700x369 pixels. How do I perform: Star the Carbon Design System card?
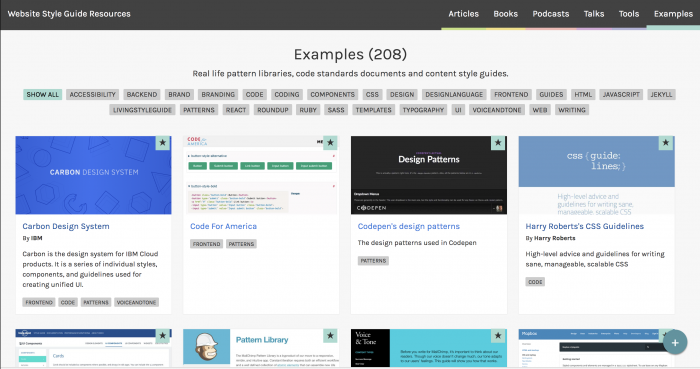tap(162, 143)
